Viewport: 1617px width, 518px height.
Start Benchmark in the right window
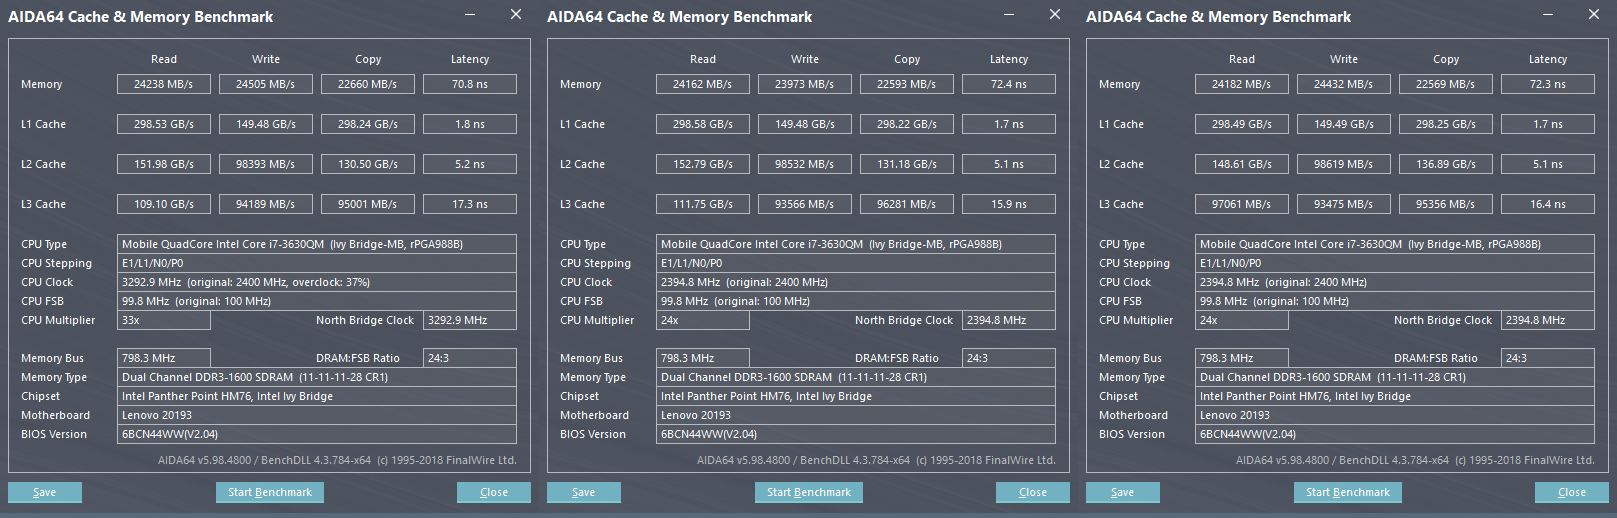pos(1348,492)
